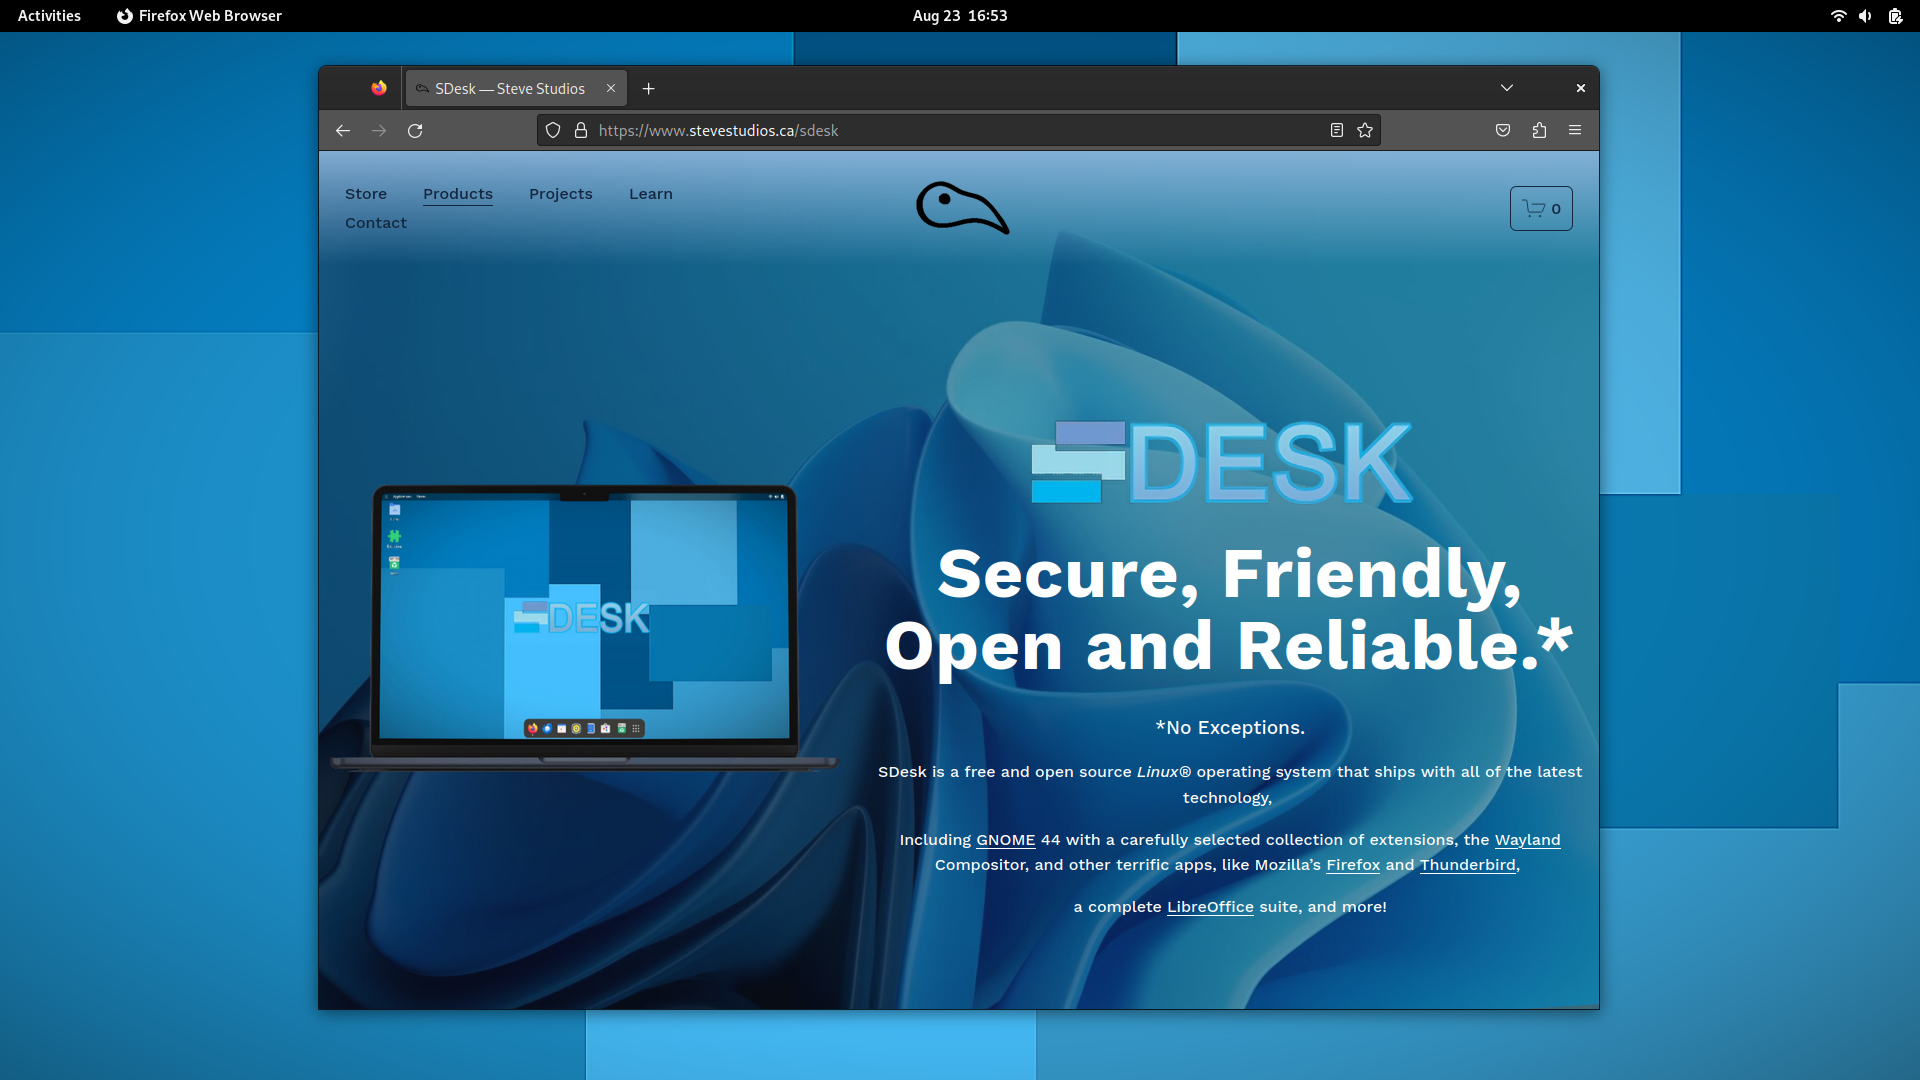Click the Firefox view icon in tab bar
This screenshot has width=1920, height=1080.
pos(379,88)
